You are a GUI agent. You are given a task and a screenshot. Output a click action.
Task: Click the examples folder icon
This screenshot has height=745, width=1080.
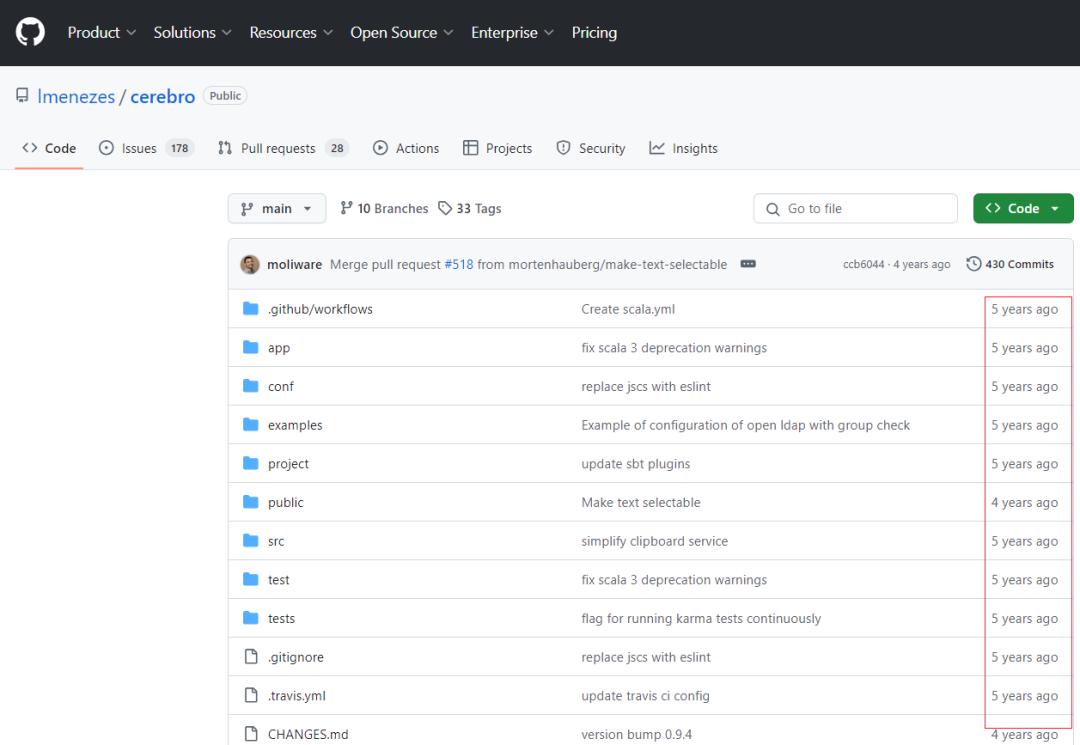coord(251,424)
